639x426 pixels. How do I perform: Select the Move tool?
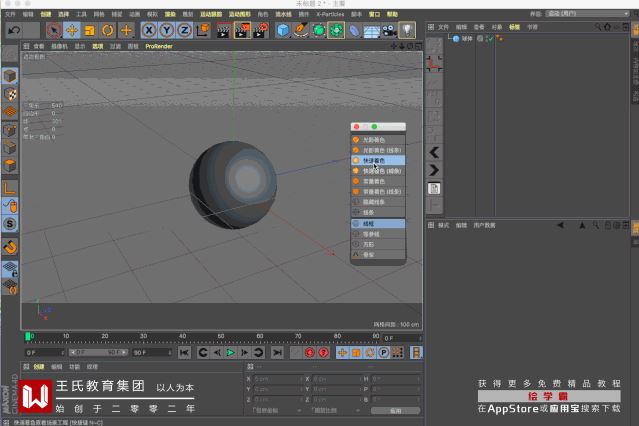(x=72, y=30)
